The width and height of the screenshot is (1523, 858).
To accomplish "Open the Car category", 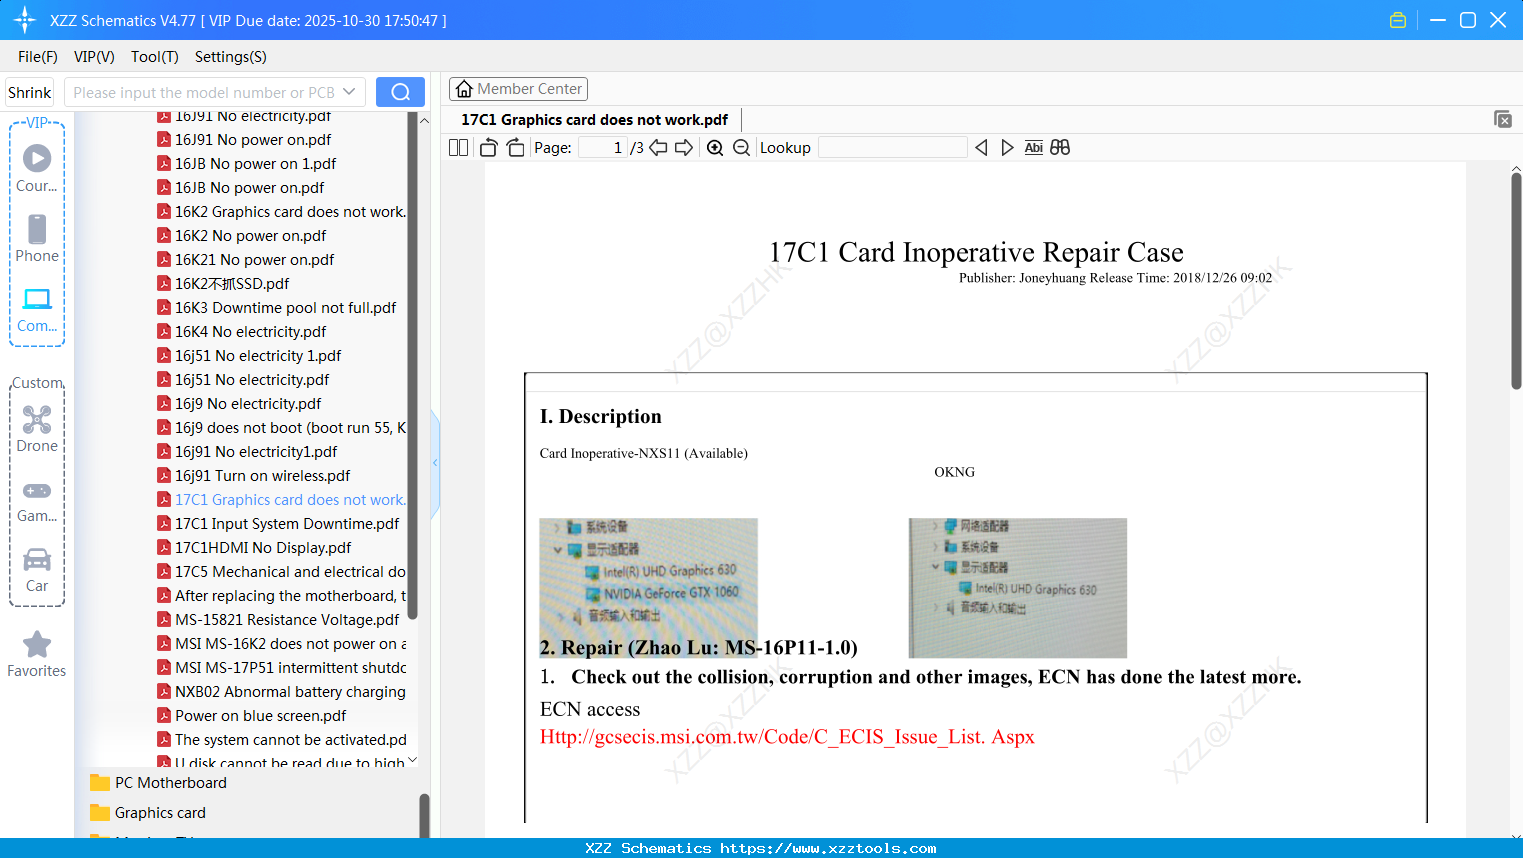I will pyautogui.click(x=37, y=569).
